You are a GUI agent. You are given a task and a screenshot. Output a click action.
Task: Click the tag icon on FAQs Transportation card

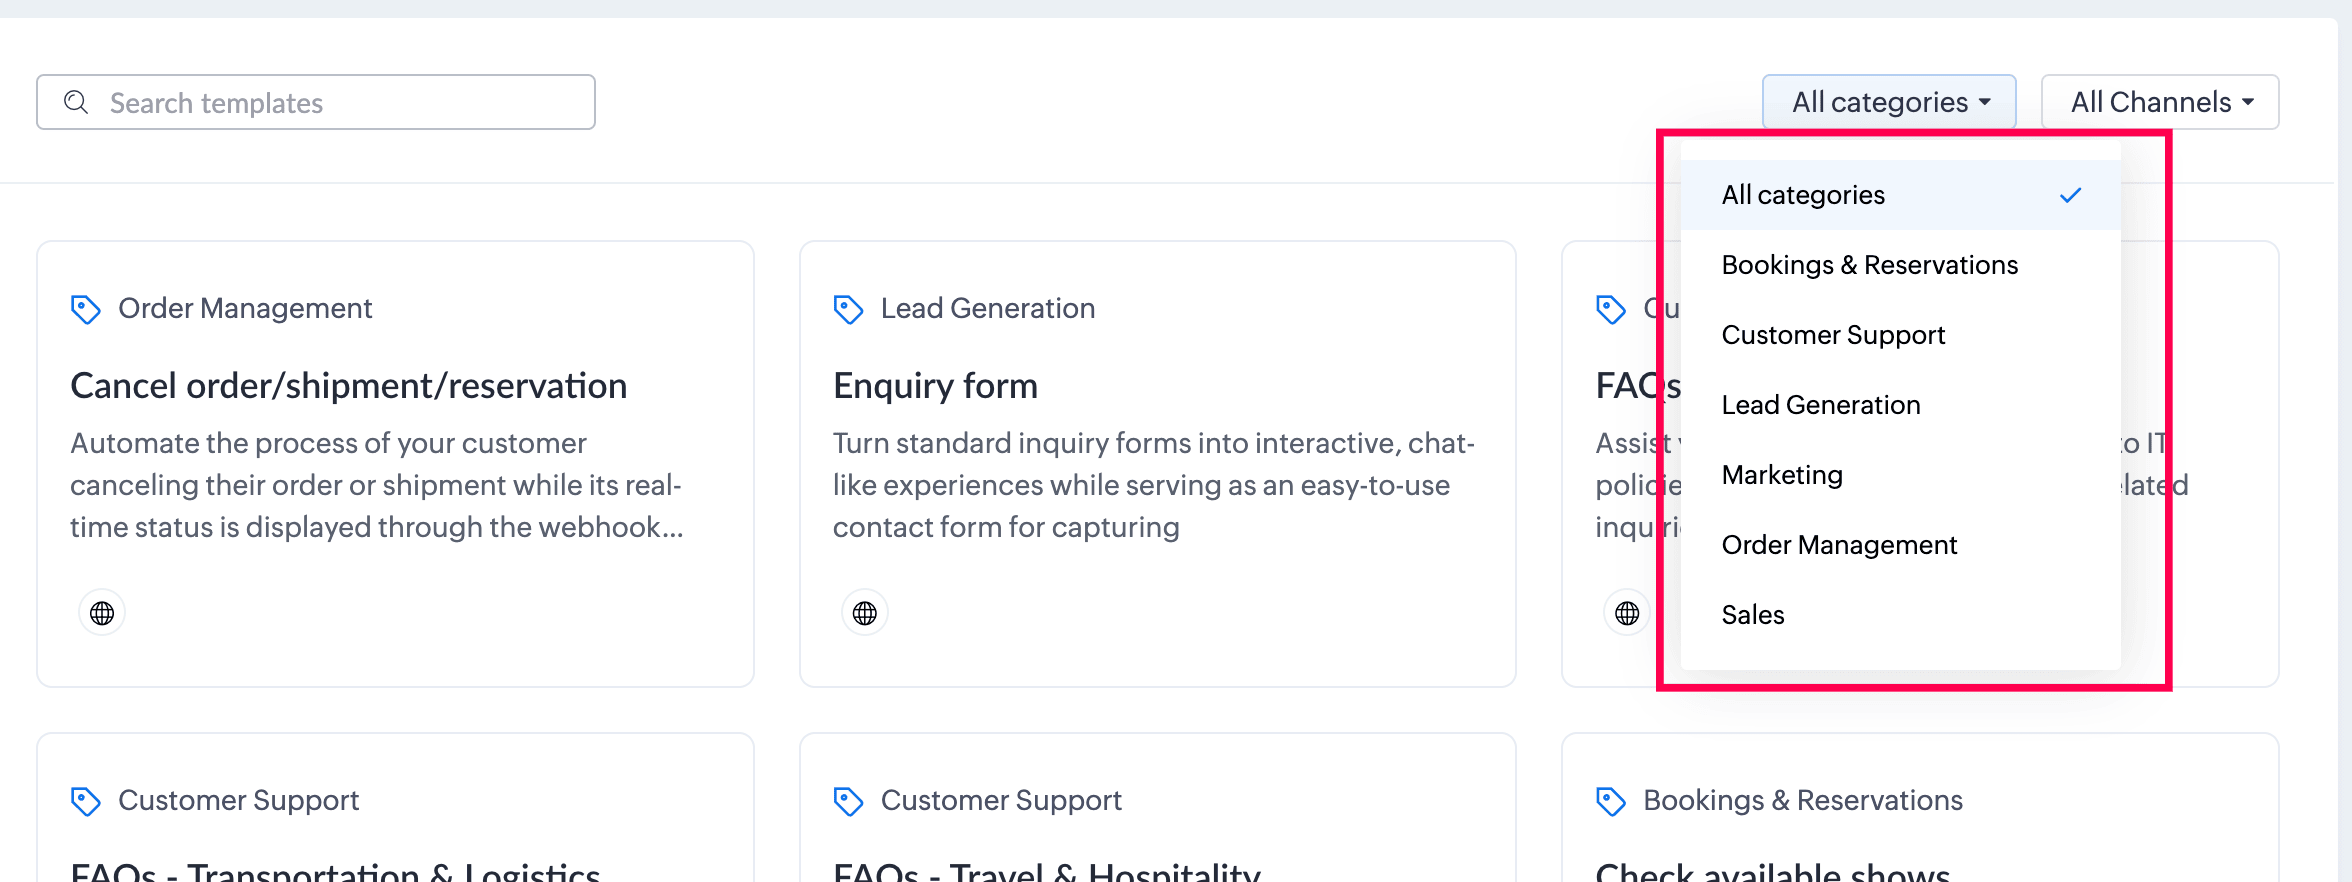(x=86, y=801)
